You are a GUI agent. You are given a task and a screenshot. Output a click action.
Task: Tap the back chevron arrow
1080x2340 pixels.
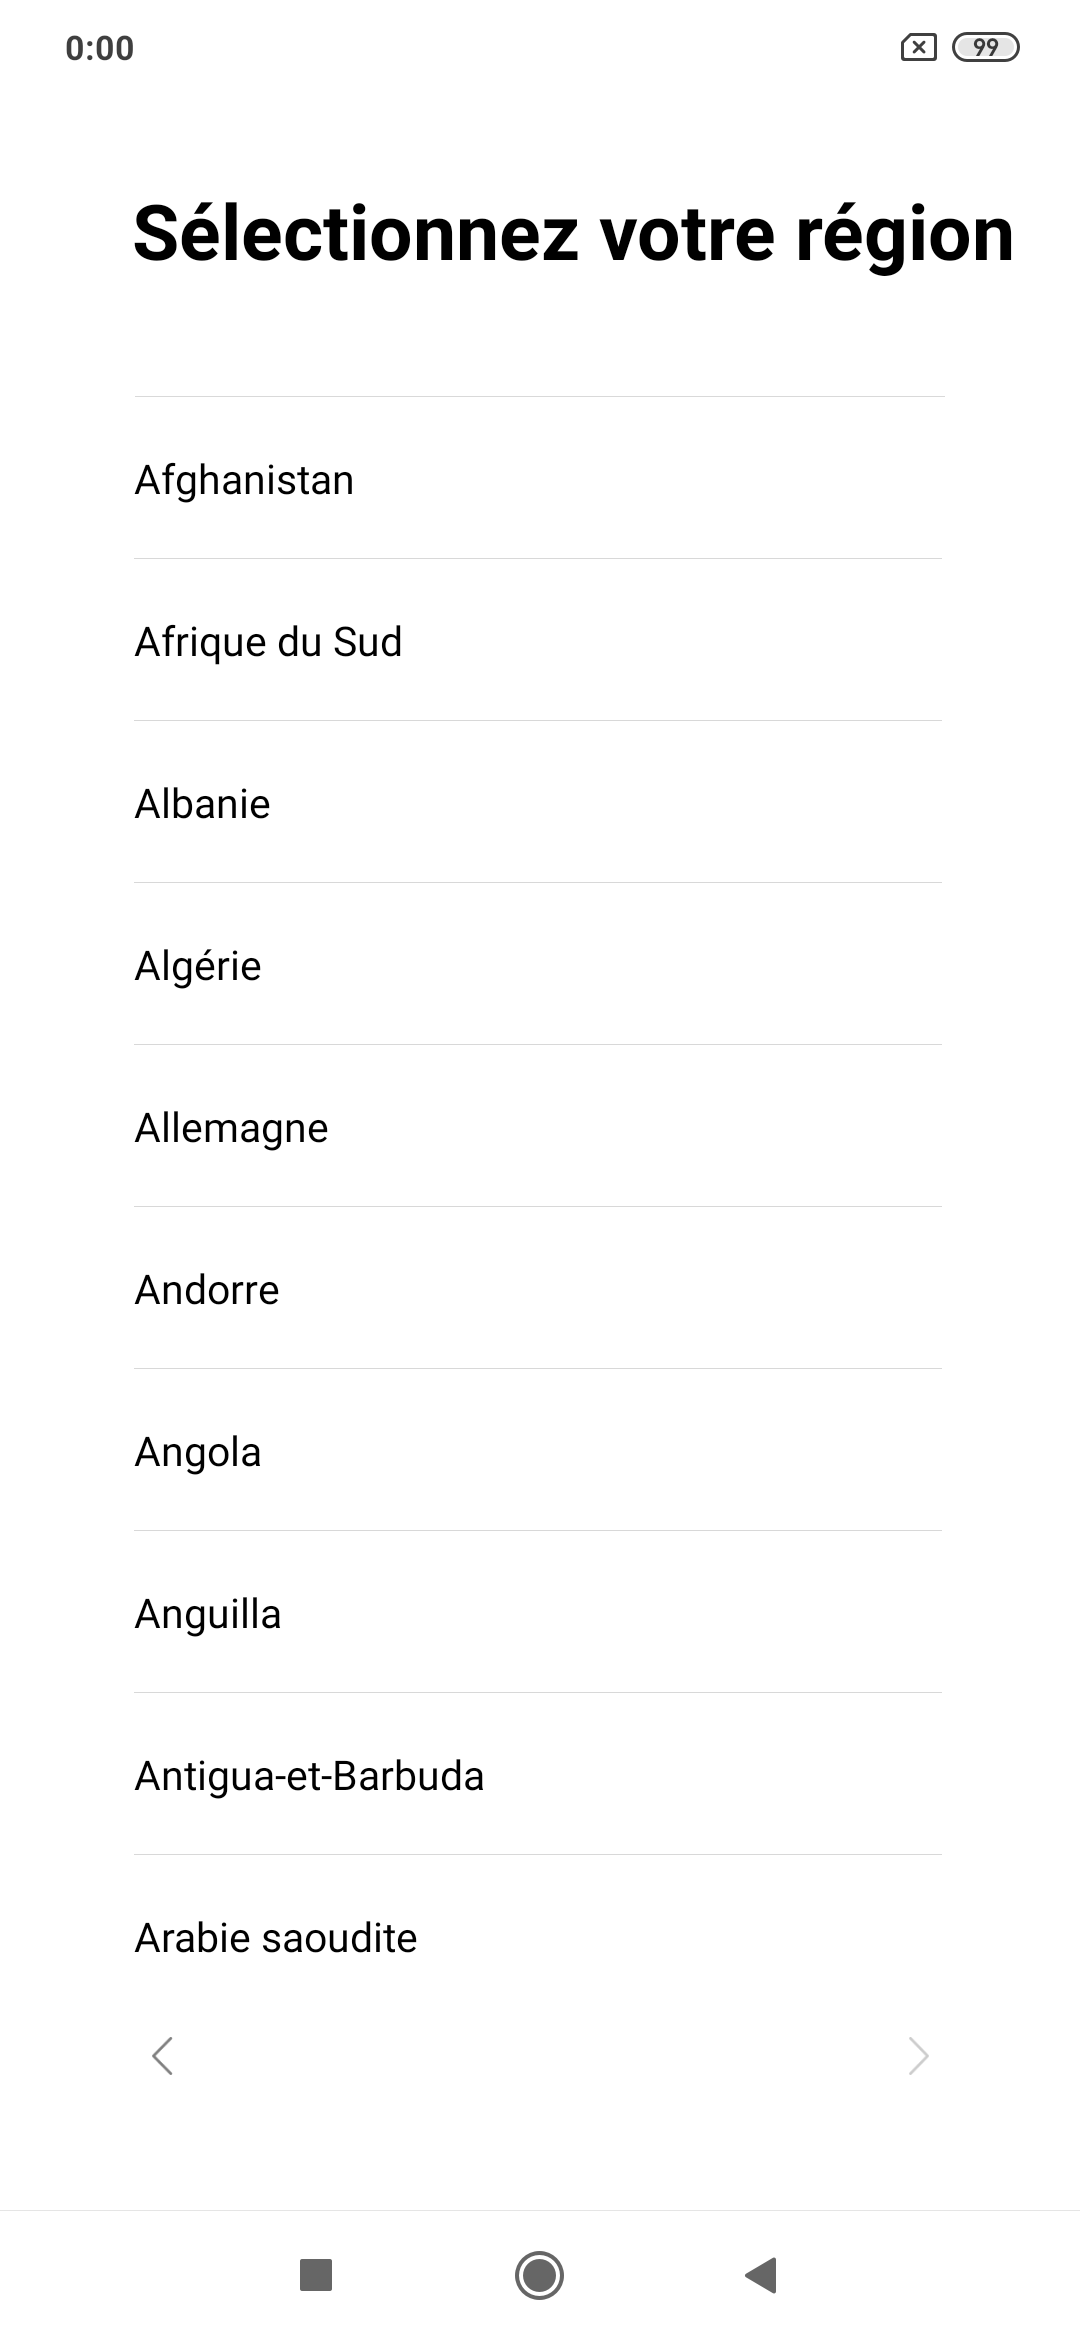(162, 2056)
